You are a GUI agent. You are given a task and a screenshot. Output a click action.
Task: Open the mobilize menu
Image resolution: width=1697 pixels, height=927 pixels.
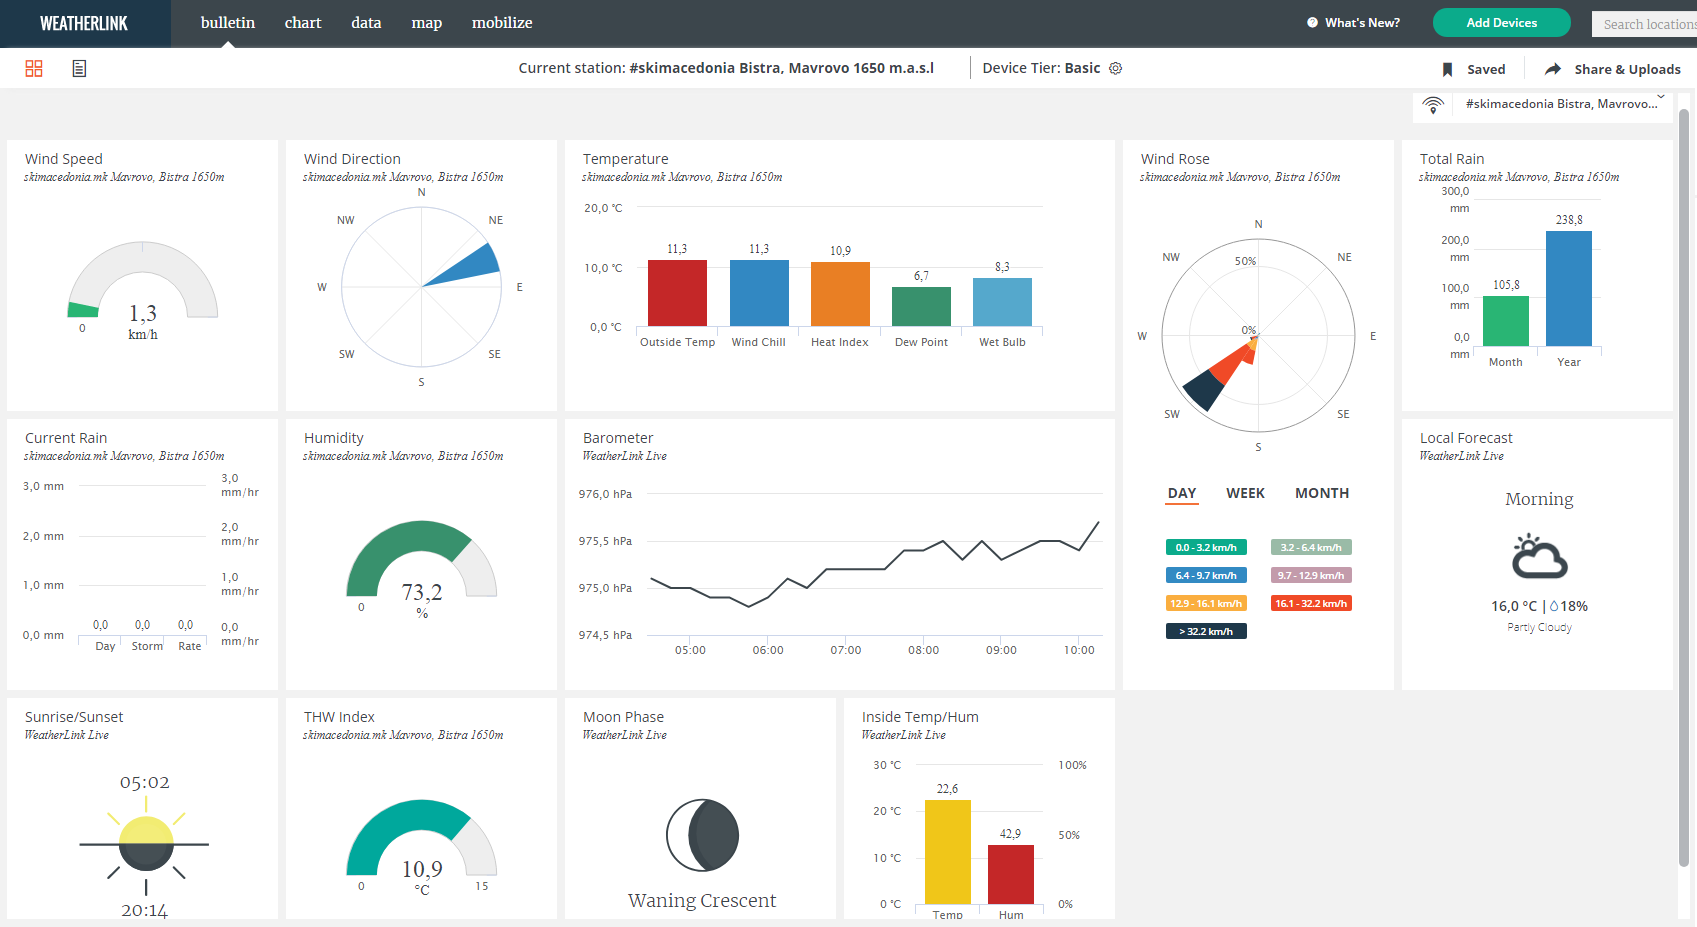pos(502,23)
